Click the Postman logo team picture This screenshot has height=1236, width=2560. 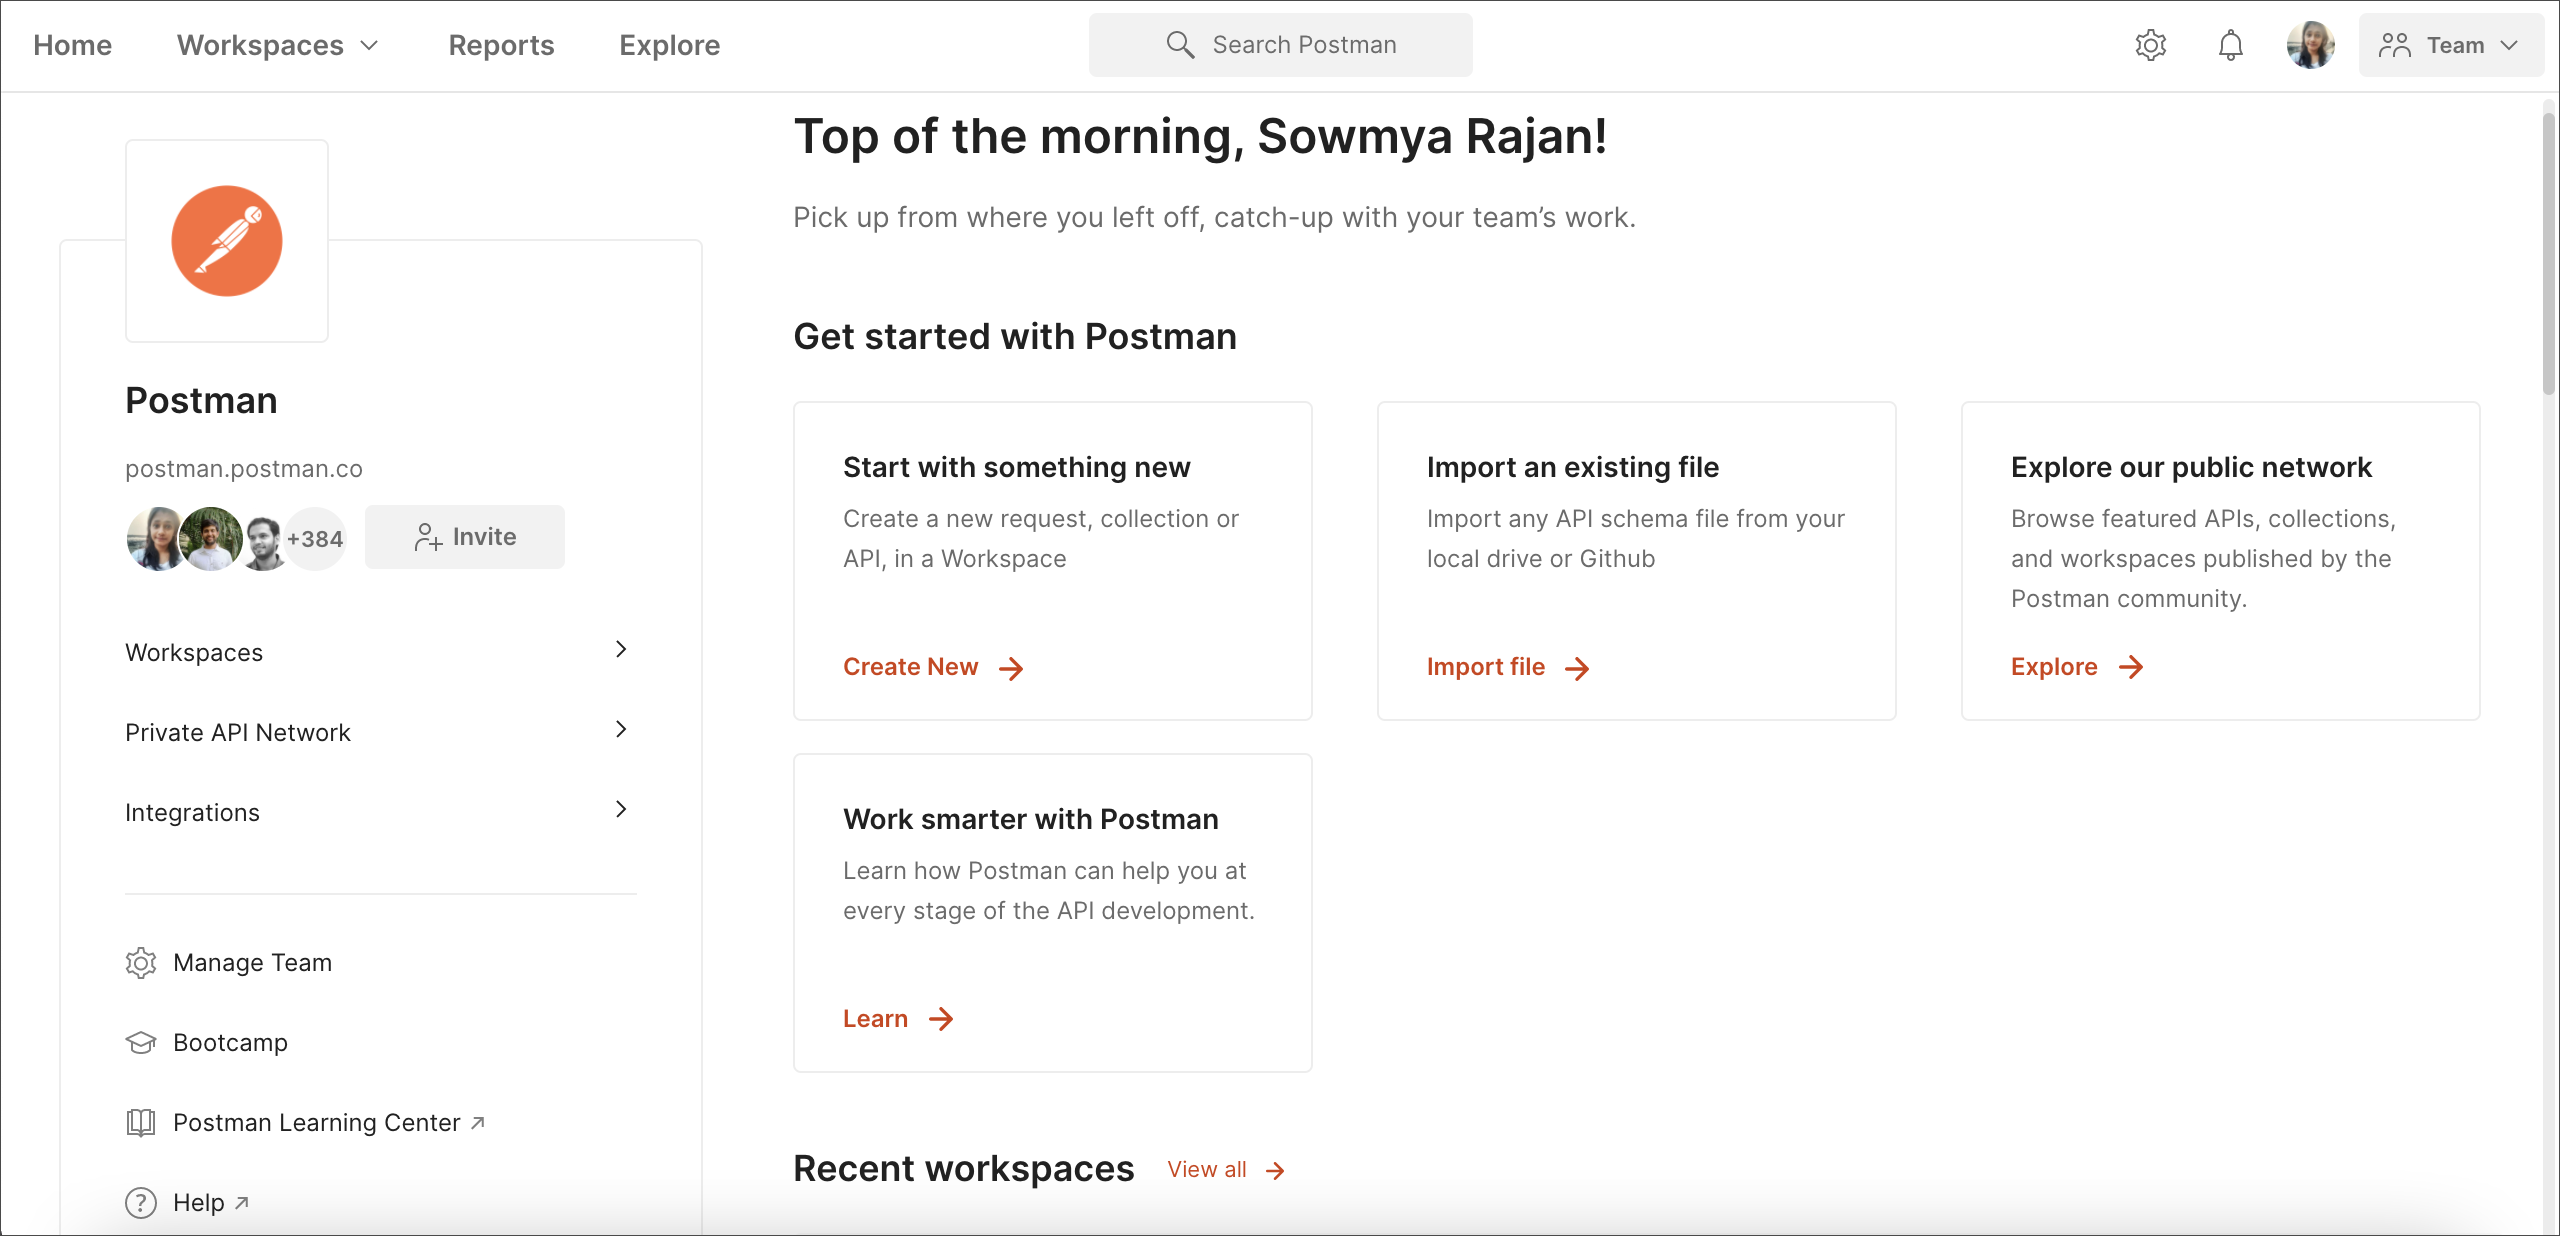pos(227,241)
